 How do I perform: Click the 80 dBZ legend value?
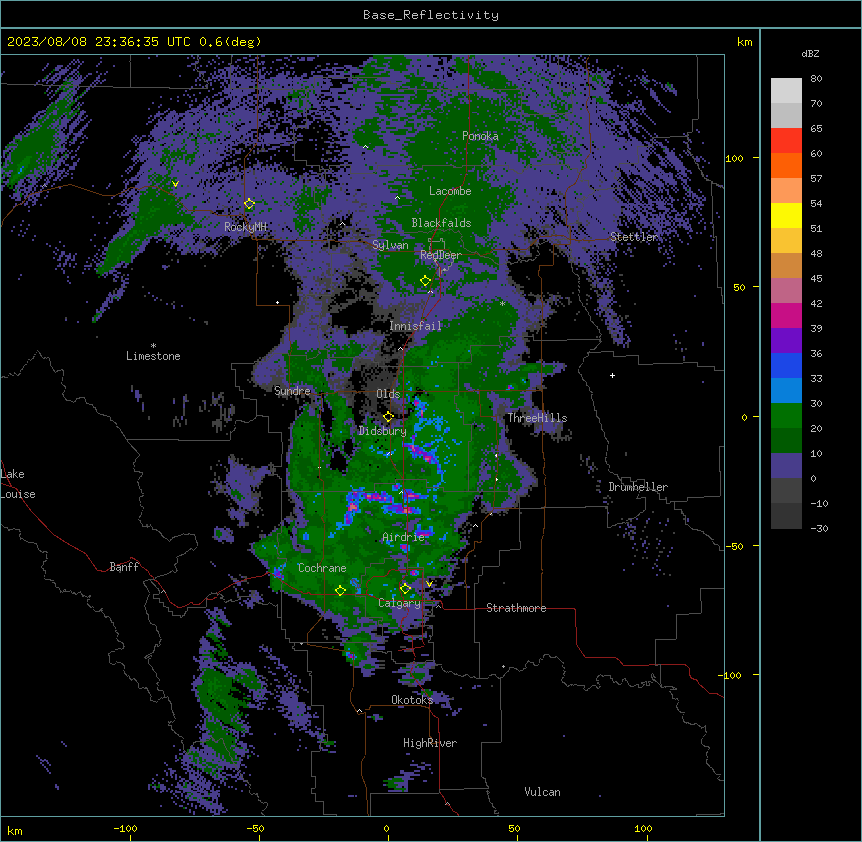point(816,79)
